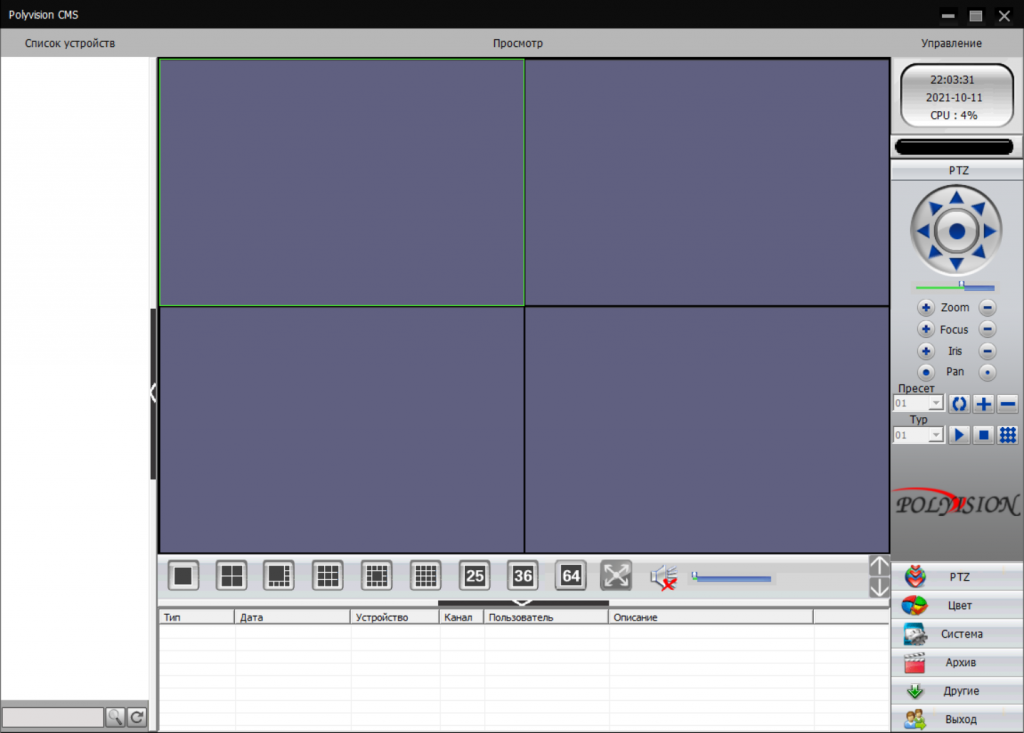
Task: Toggle the muted speaker icon
Action: coord(663,577)
